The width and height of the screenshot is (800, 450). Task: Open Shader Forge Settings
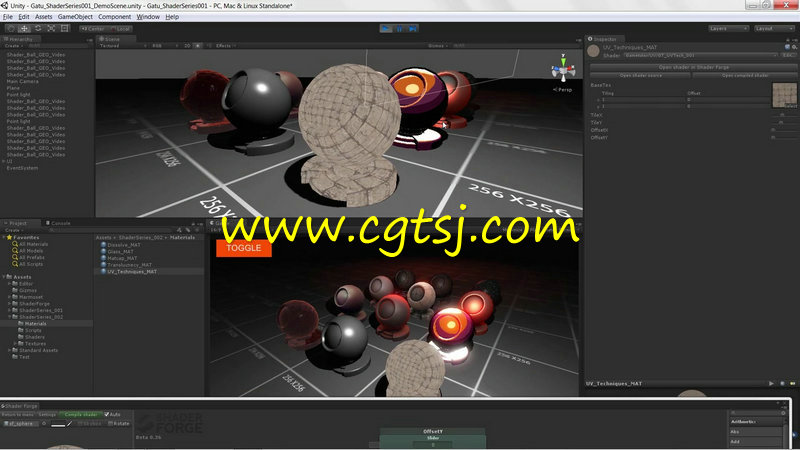47,414
